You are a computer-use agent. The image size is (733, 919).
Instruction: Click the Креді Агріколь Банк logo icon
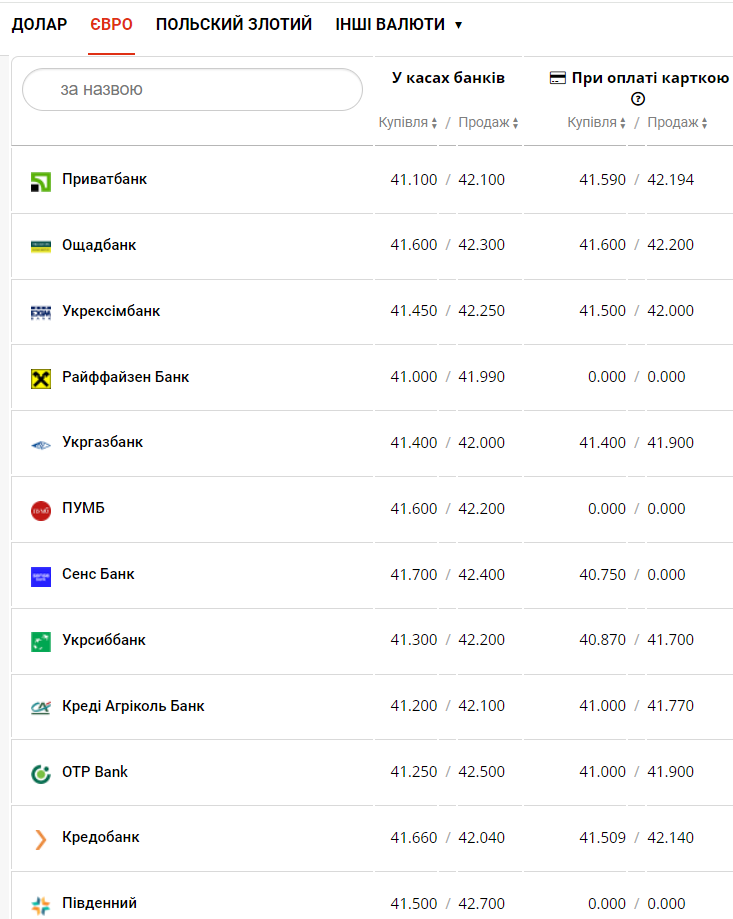point(40,708)
